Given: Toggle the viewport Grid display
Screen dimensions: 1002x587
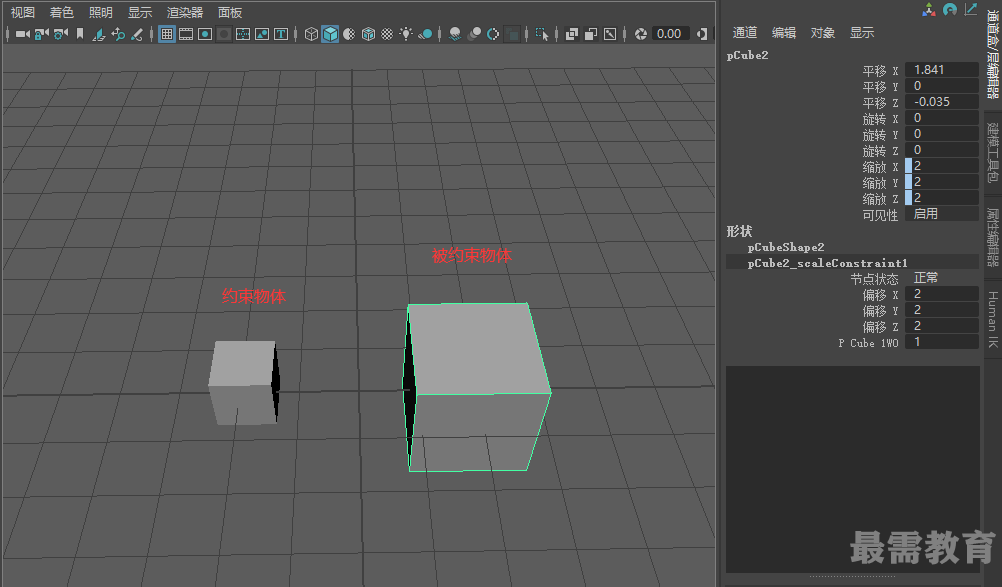Looking at the screenshot, I should point(167,34).
